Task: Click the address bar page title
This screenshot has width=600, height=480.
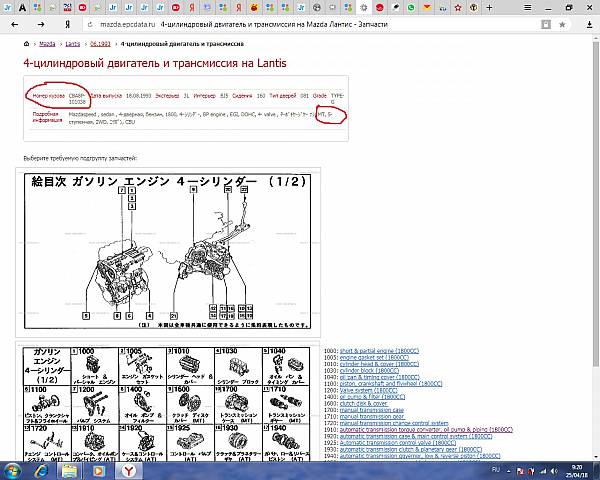Action: coord(274,24)
